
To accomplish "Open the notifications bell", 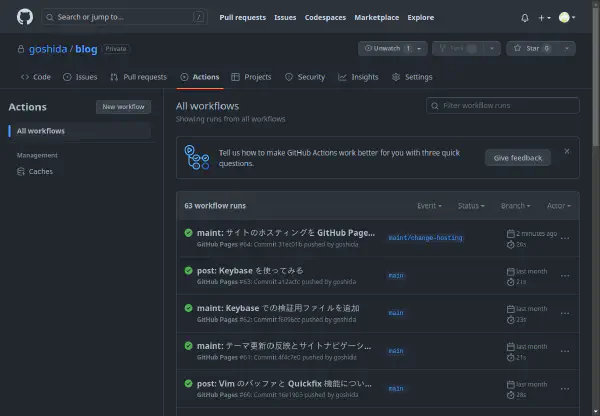I will click(525, 18).
